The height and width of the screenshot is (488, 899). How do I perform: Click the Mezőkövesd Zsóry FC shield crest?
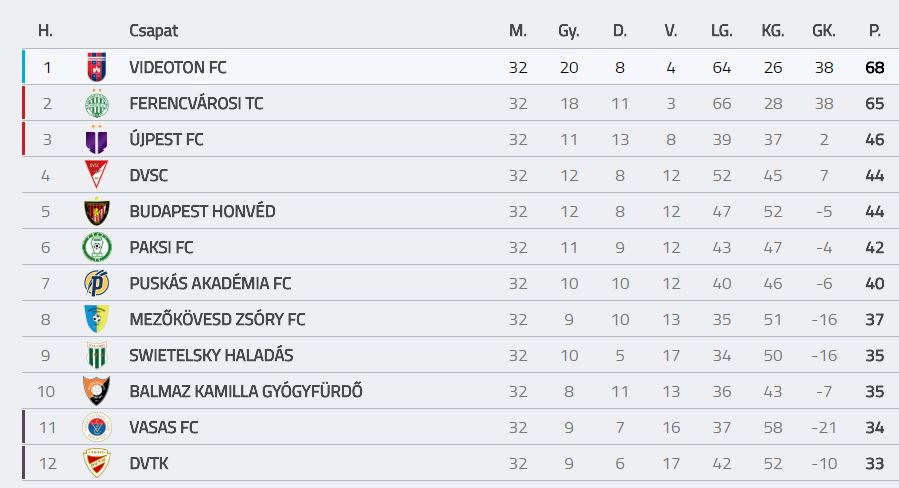(x=96, y=319)
